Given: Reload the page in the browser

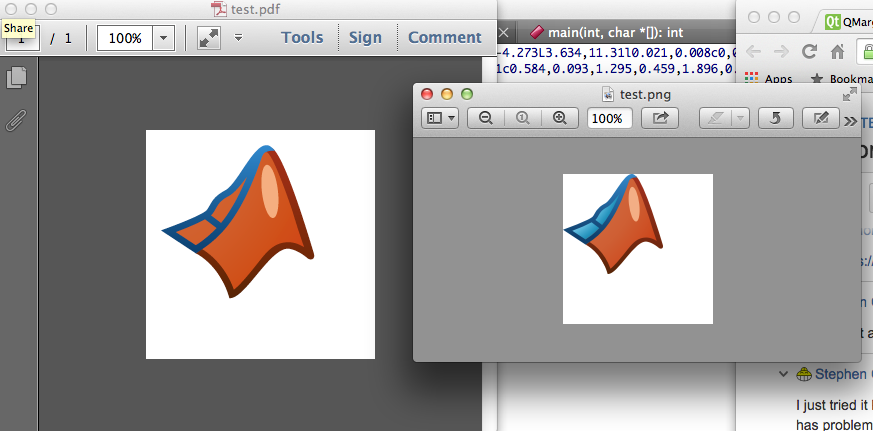Looking at the screenshot, I should [809, 52].
